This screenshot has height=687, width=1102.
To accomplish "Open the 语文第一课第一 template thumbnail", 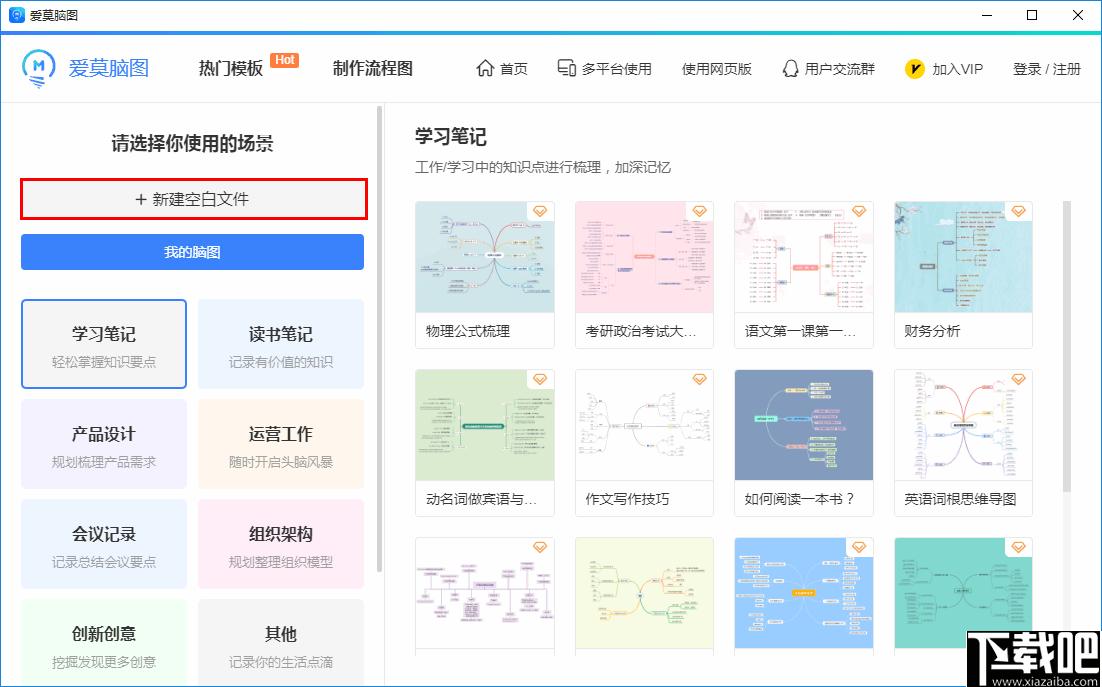I will (x=804, y=257).
